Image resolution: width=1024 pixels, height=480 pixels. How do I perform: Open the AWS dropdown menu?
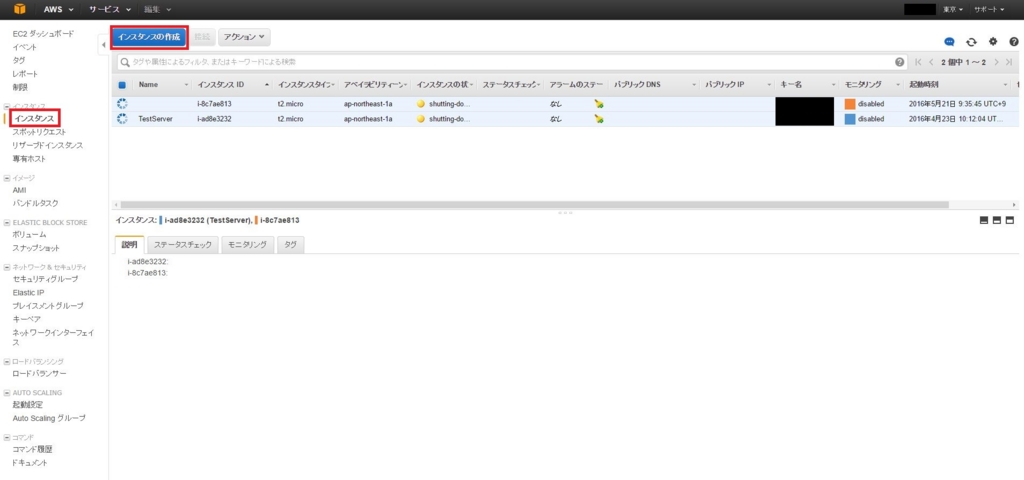(58, 10)
